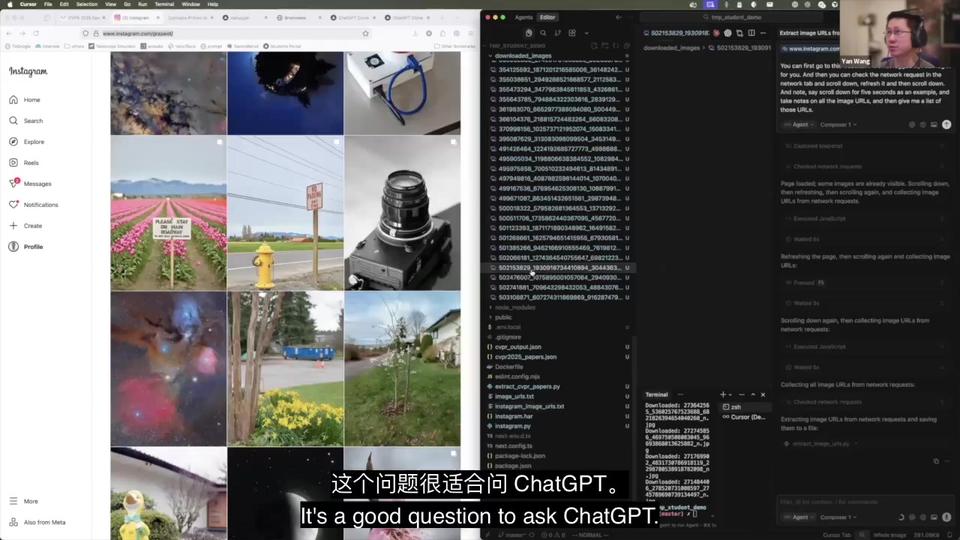This screenshot has height=540, width=960.
Task: Add a new terminal with plus icon
Action: tap(723, 395)
